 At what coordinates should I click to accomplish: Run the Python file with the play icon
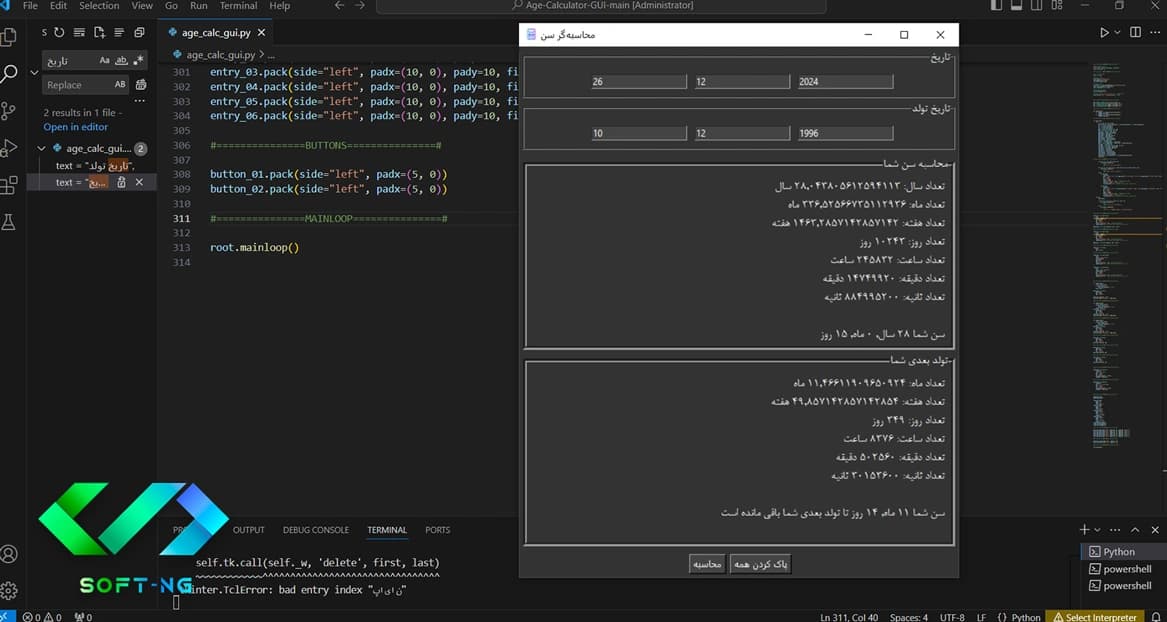[x=1104, y=33]
